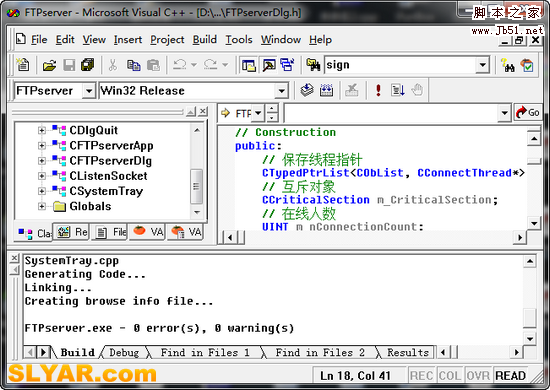
Task: Click the workspace tree scrollbar thumb
Action: 196,186
